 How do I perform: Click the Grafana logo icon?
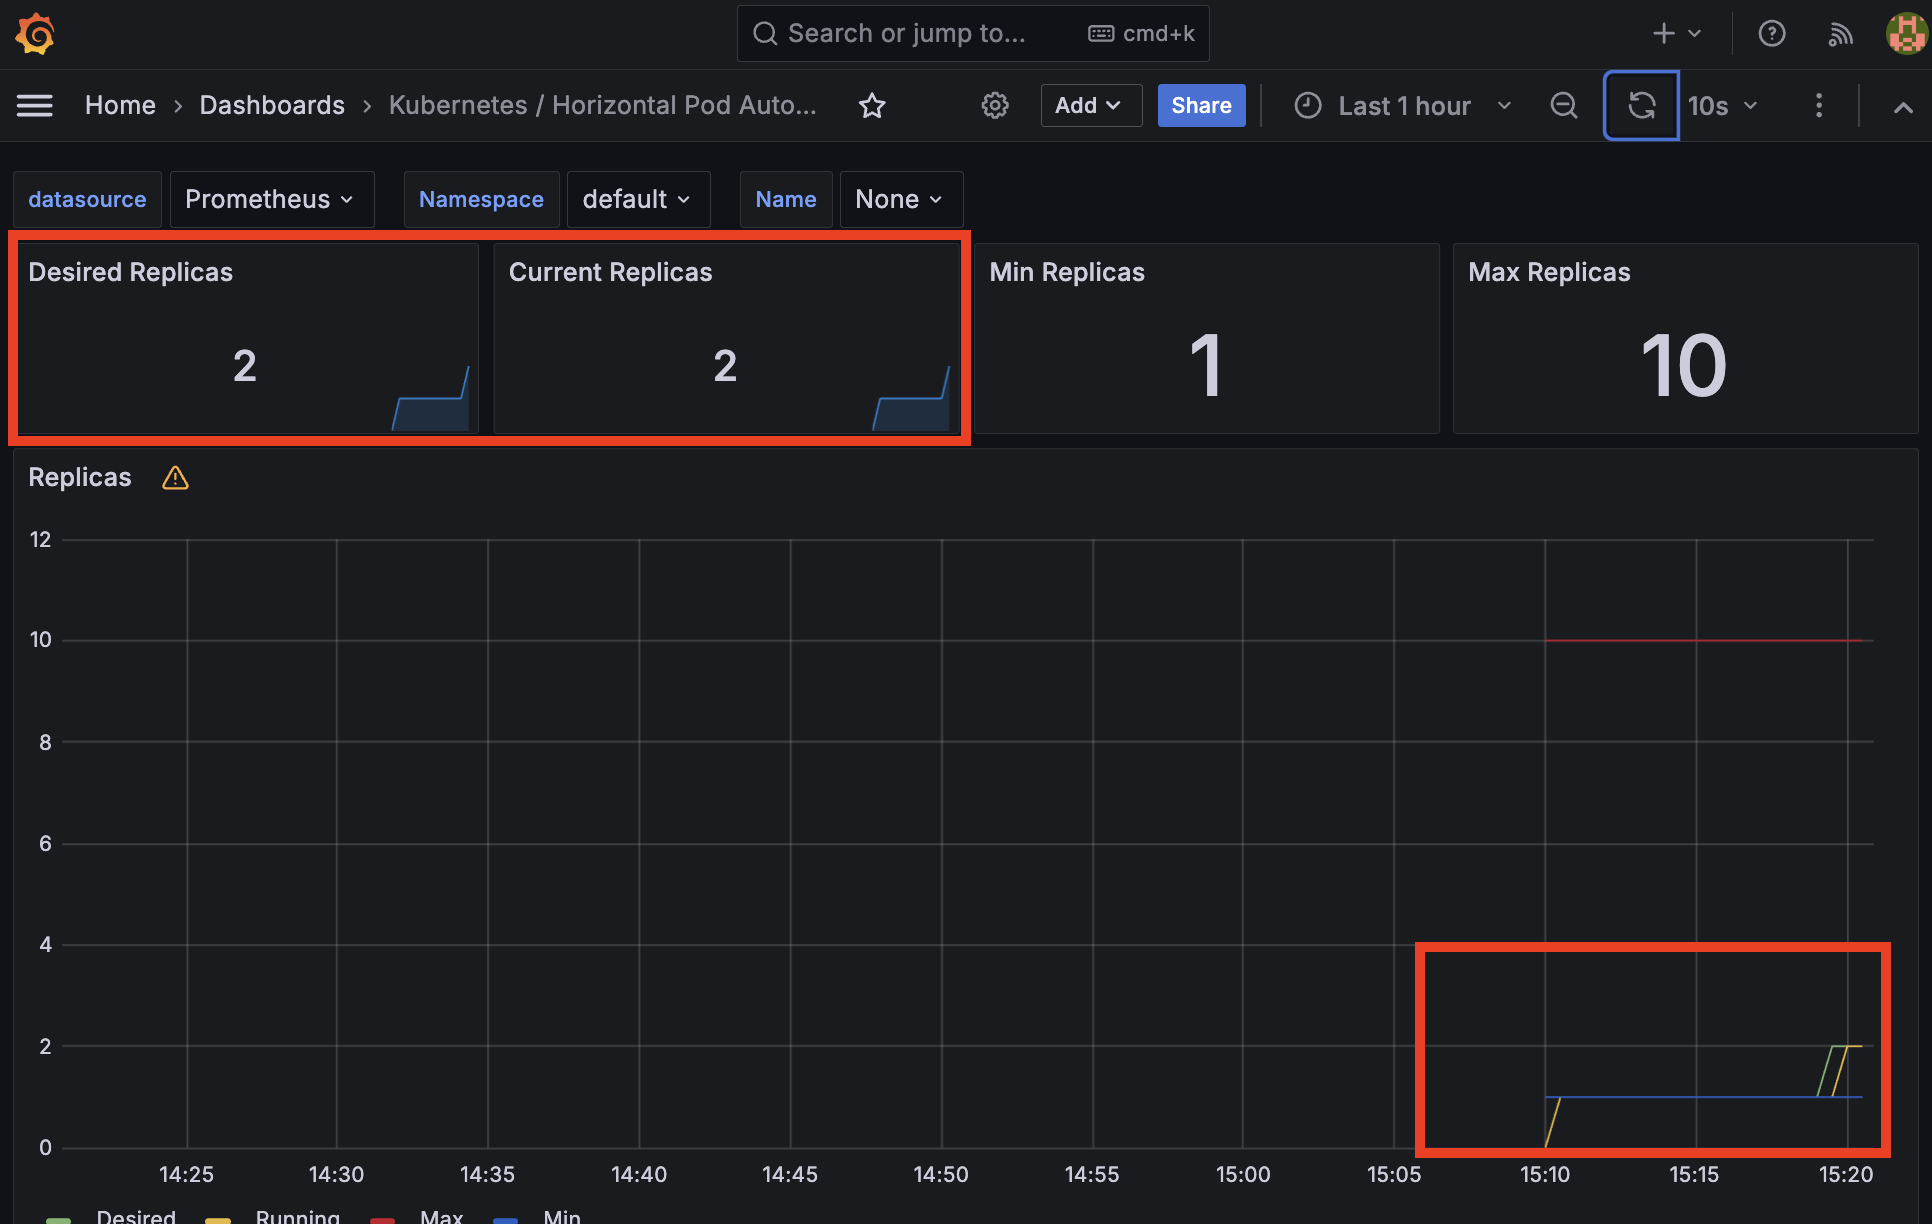click(35, 34)
